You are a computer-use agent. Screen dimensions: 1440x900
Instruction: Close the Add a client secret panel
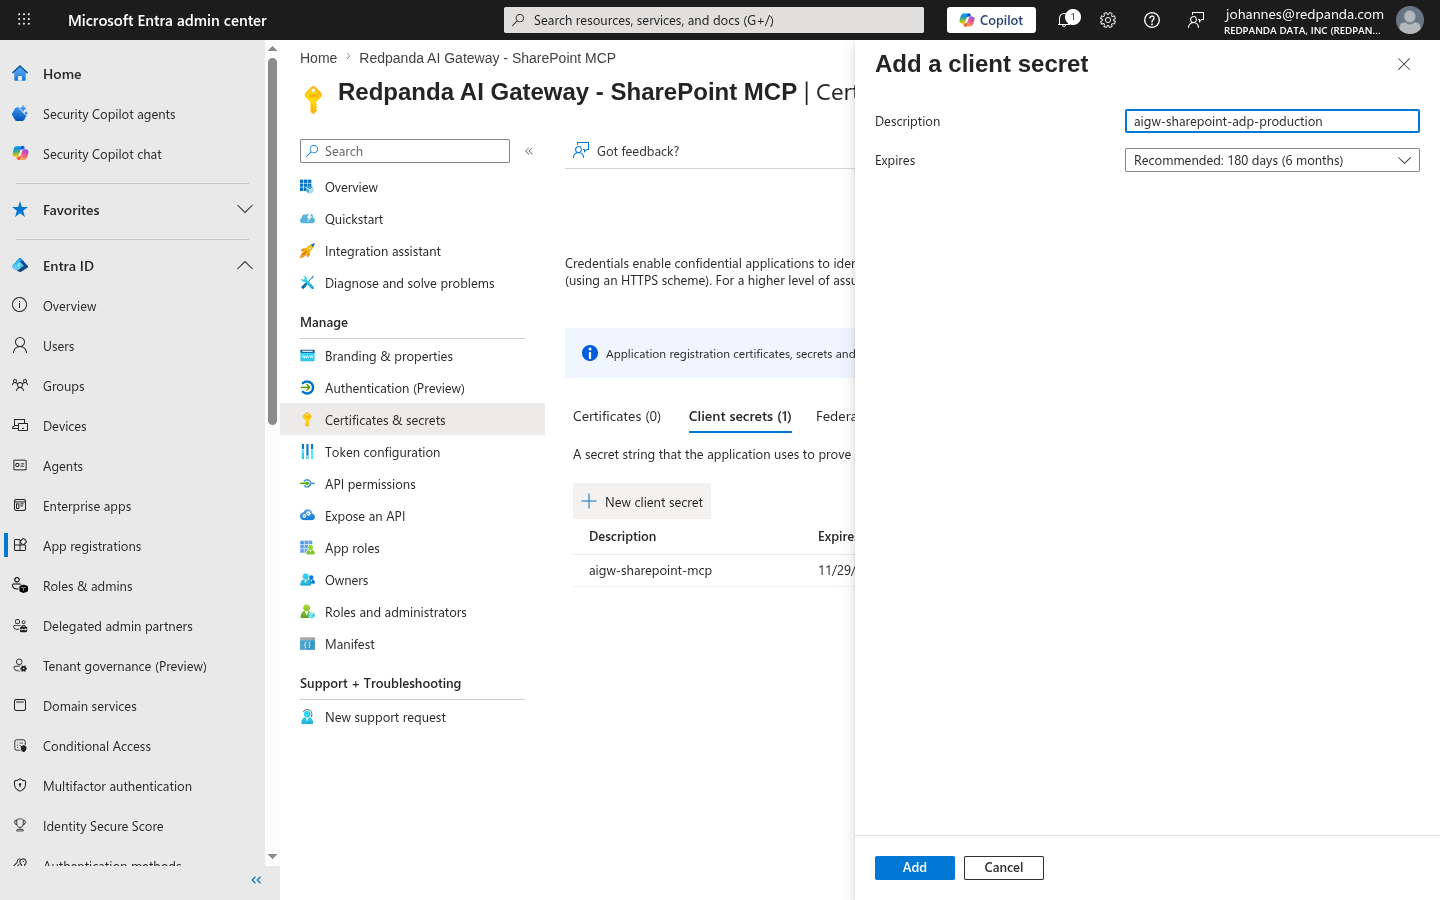1404,64
